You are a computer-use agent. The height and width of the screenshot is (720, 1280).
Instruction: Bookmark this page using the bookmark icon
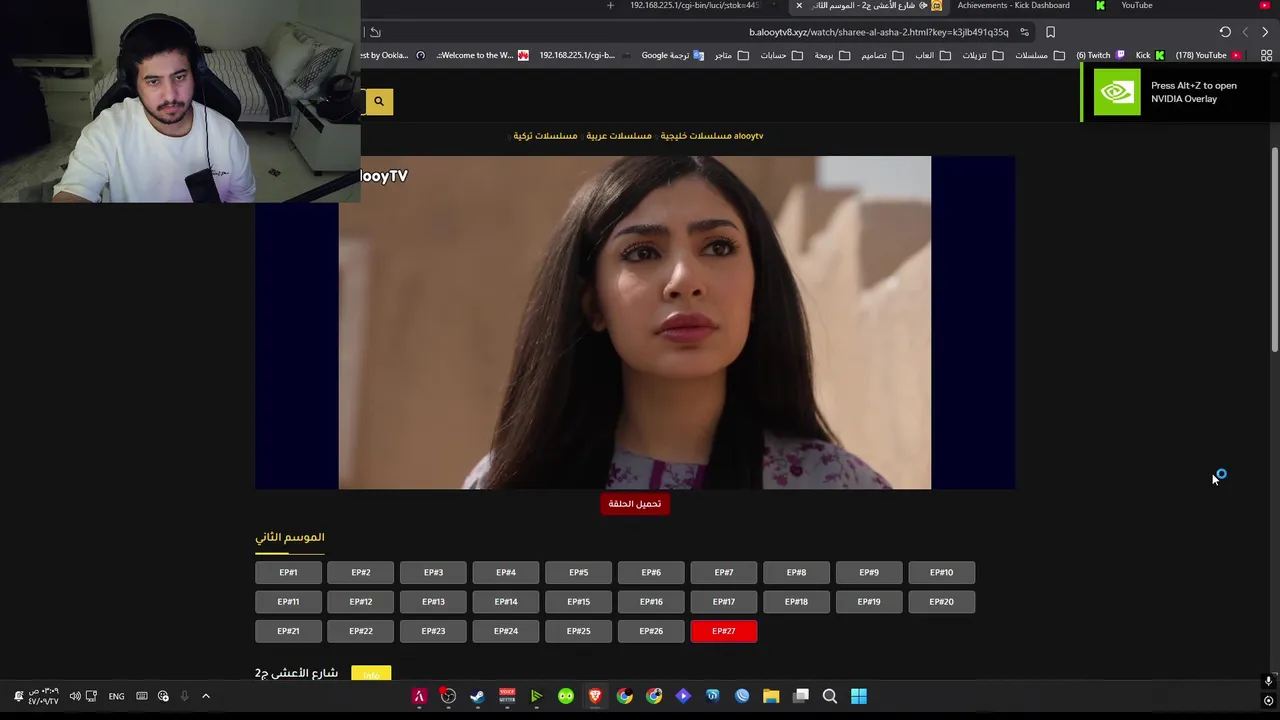[x=1050, y=32]
